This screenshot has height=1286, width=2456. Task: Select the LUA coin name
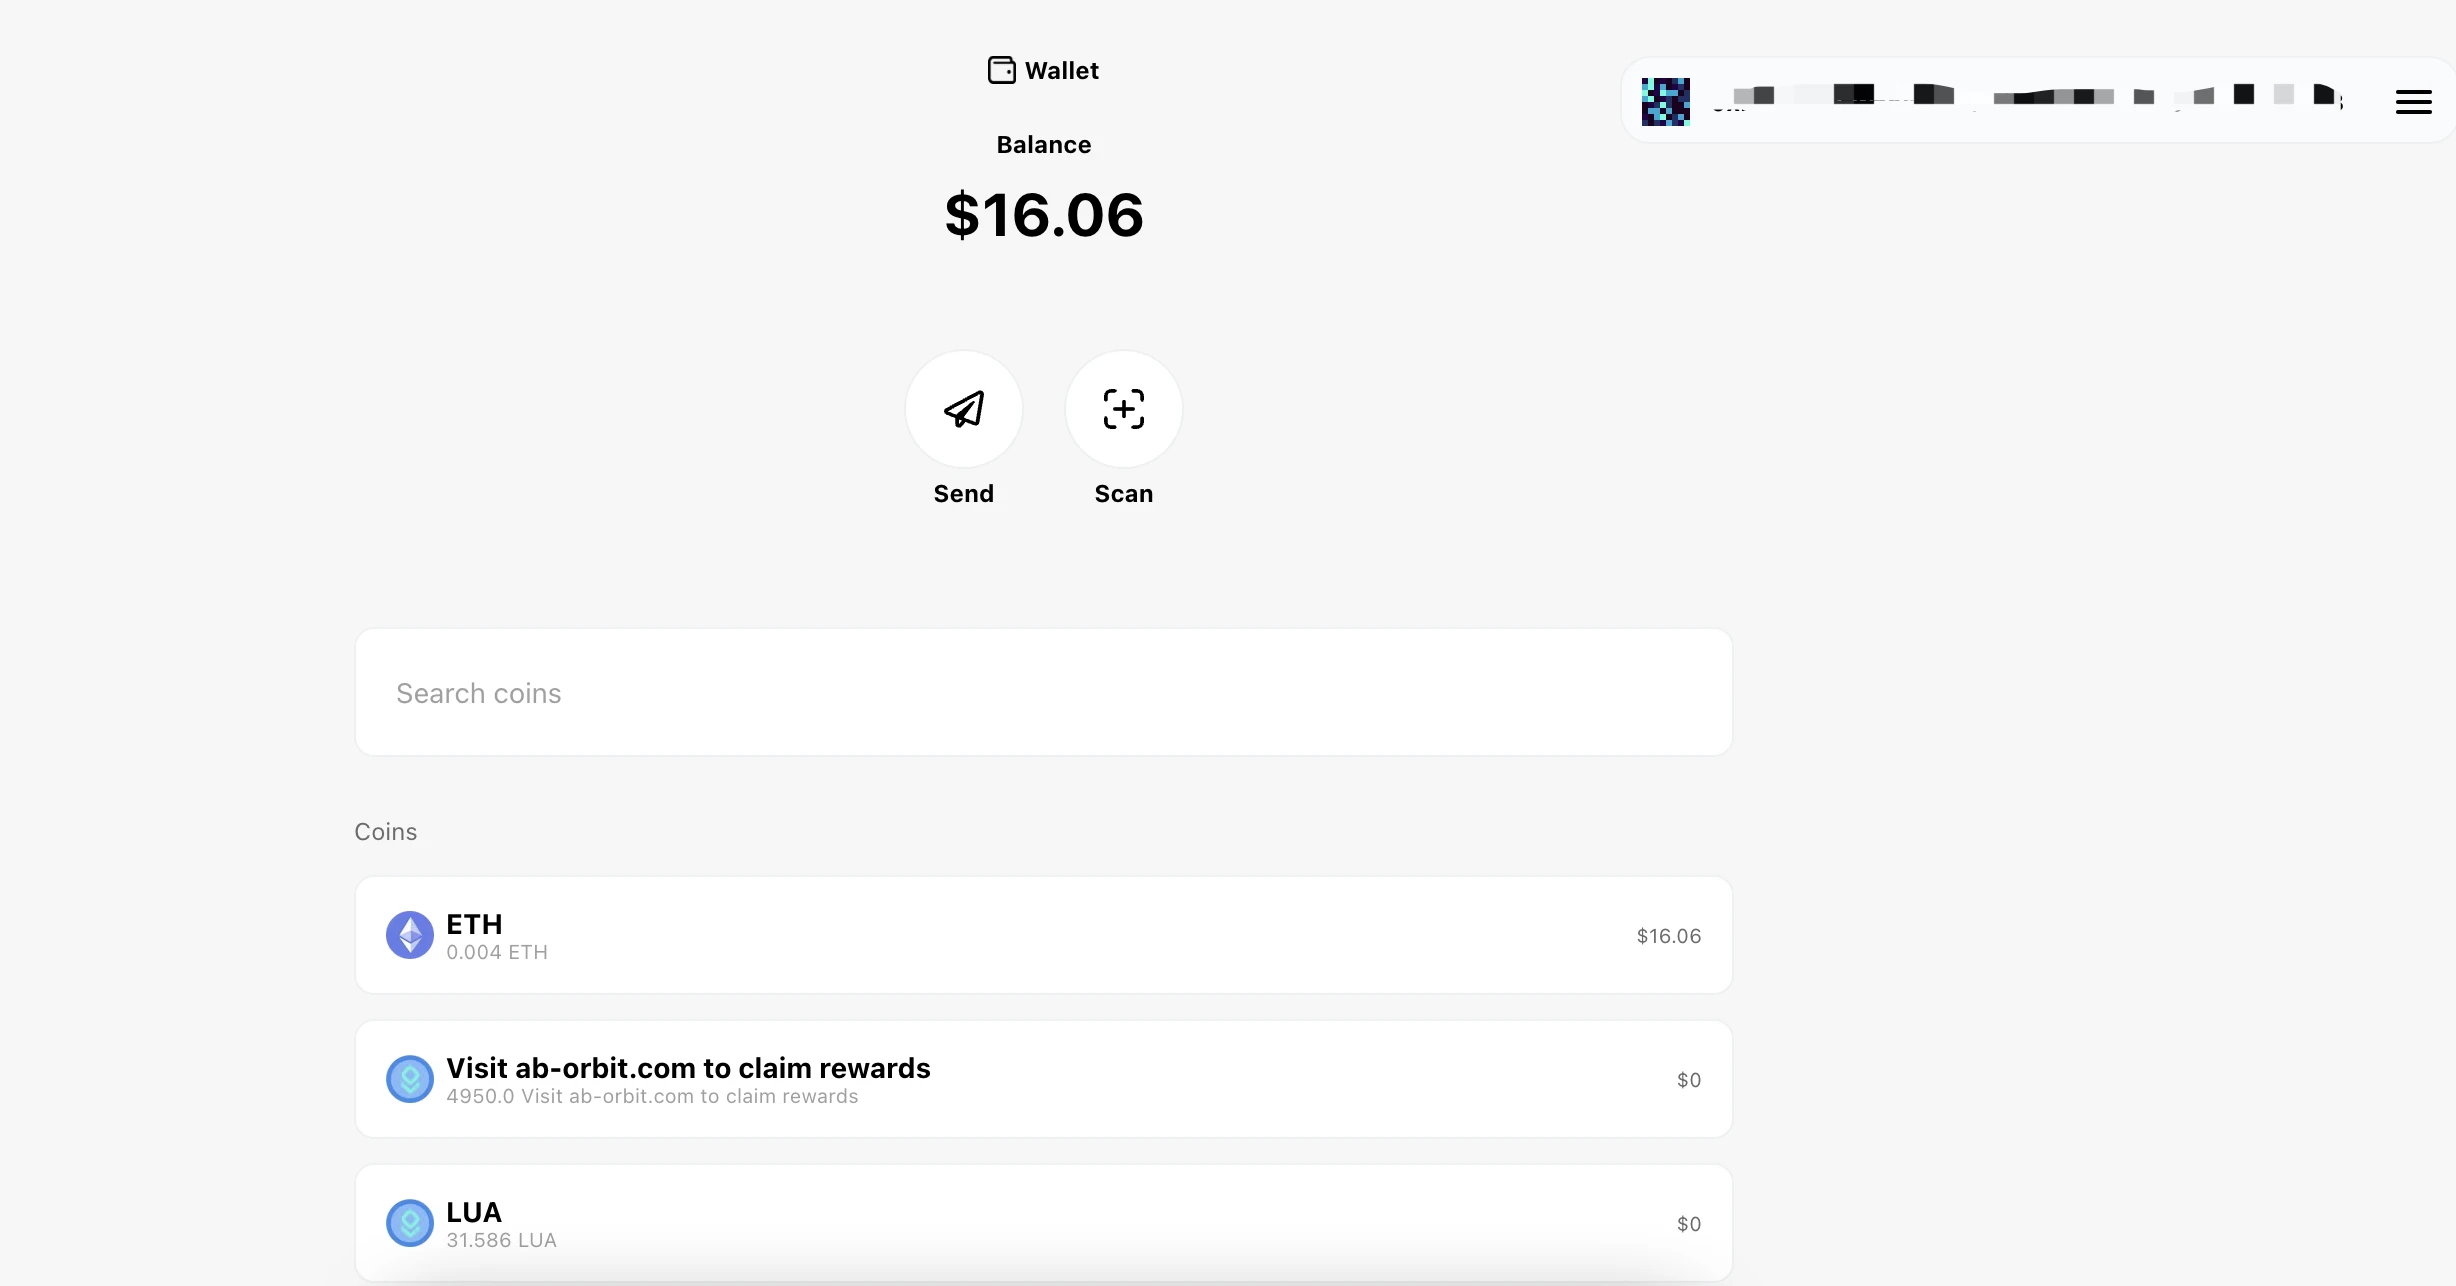click(474, 1212)
